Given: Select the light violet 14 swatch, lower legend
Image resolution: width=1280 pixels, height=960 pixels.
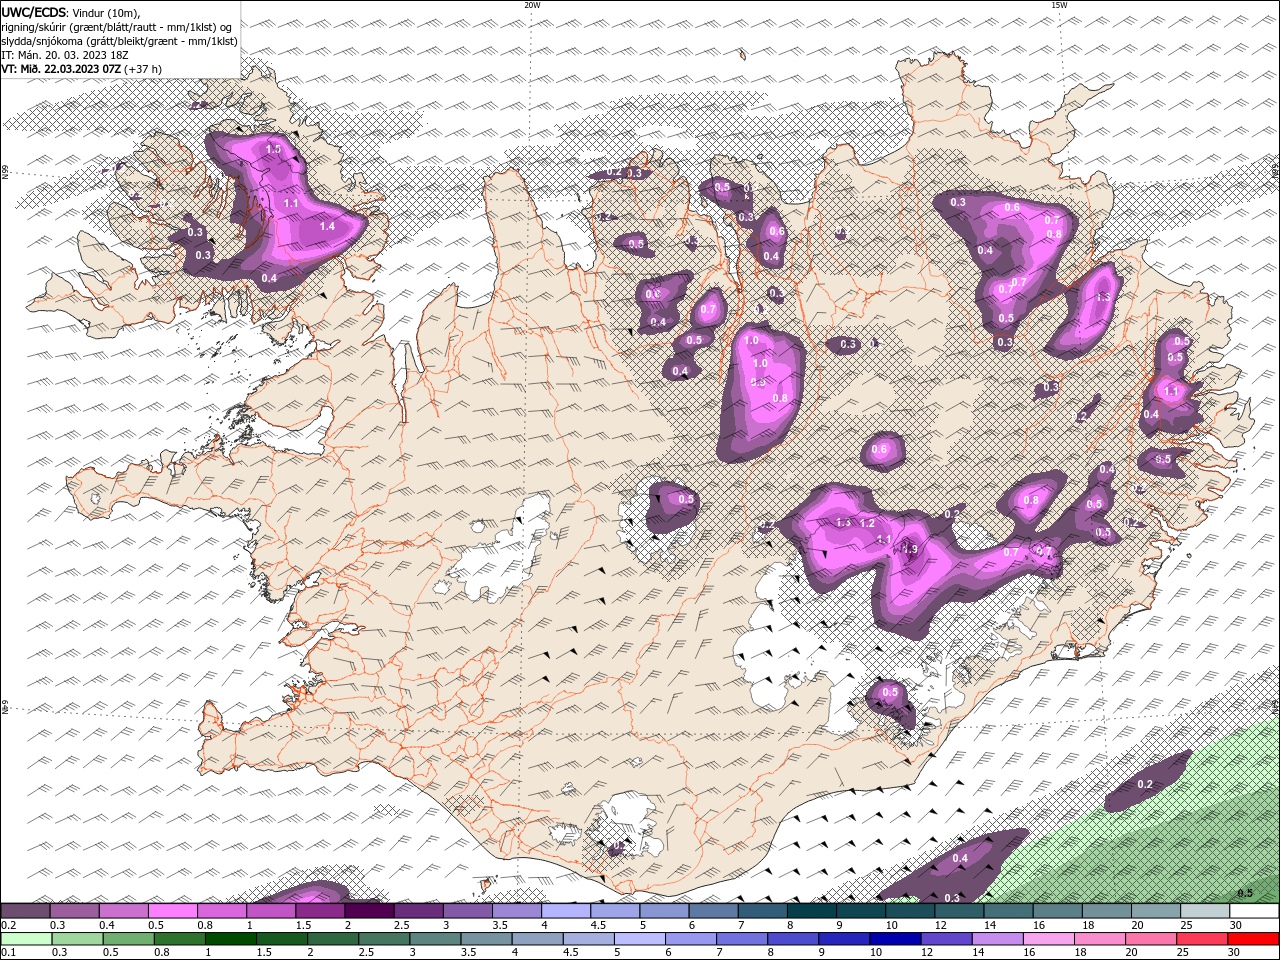Looking at the screenshot, I should coord(995,939).
